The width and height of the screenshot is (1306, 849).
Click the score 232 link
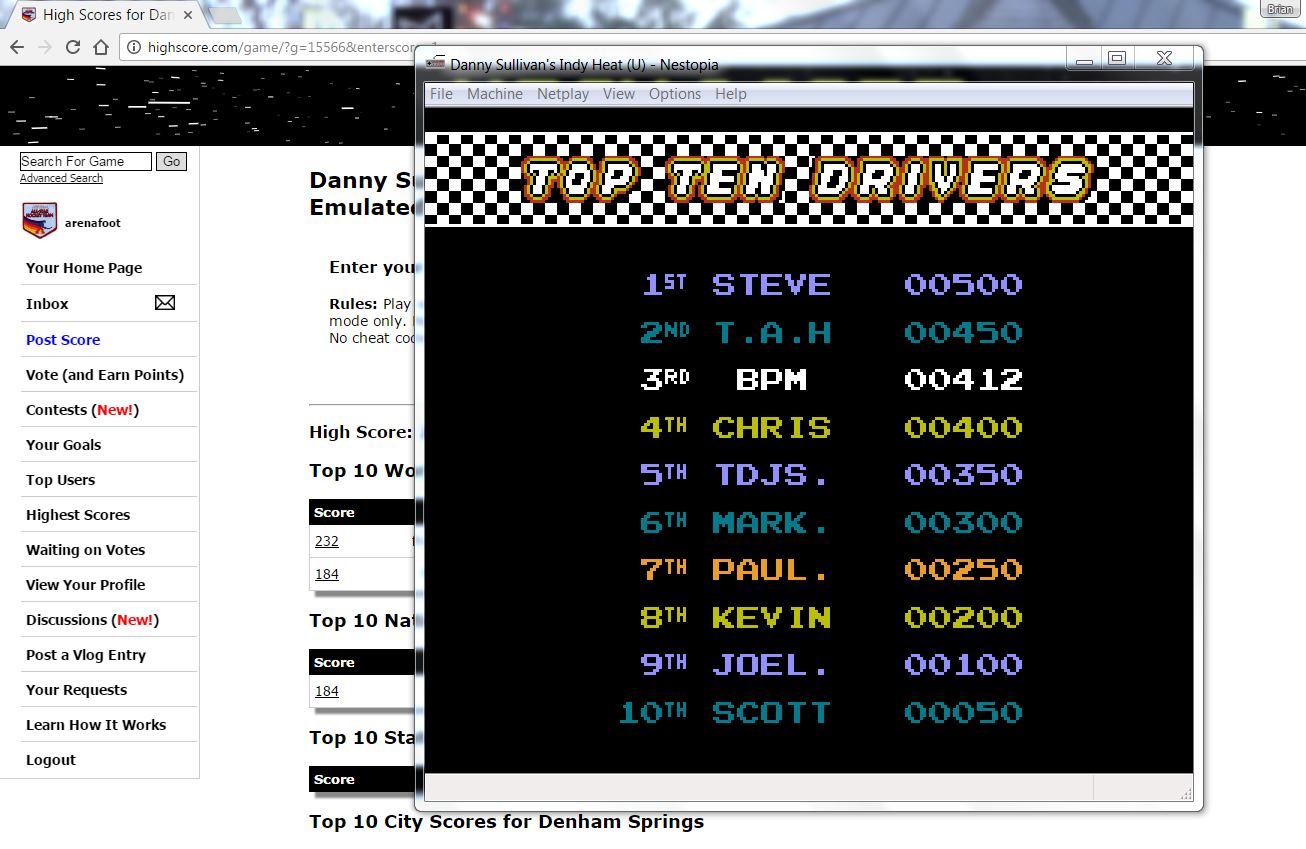tap(326, 541)
